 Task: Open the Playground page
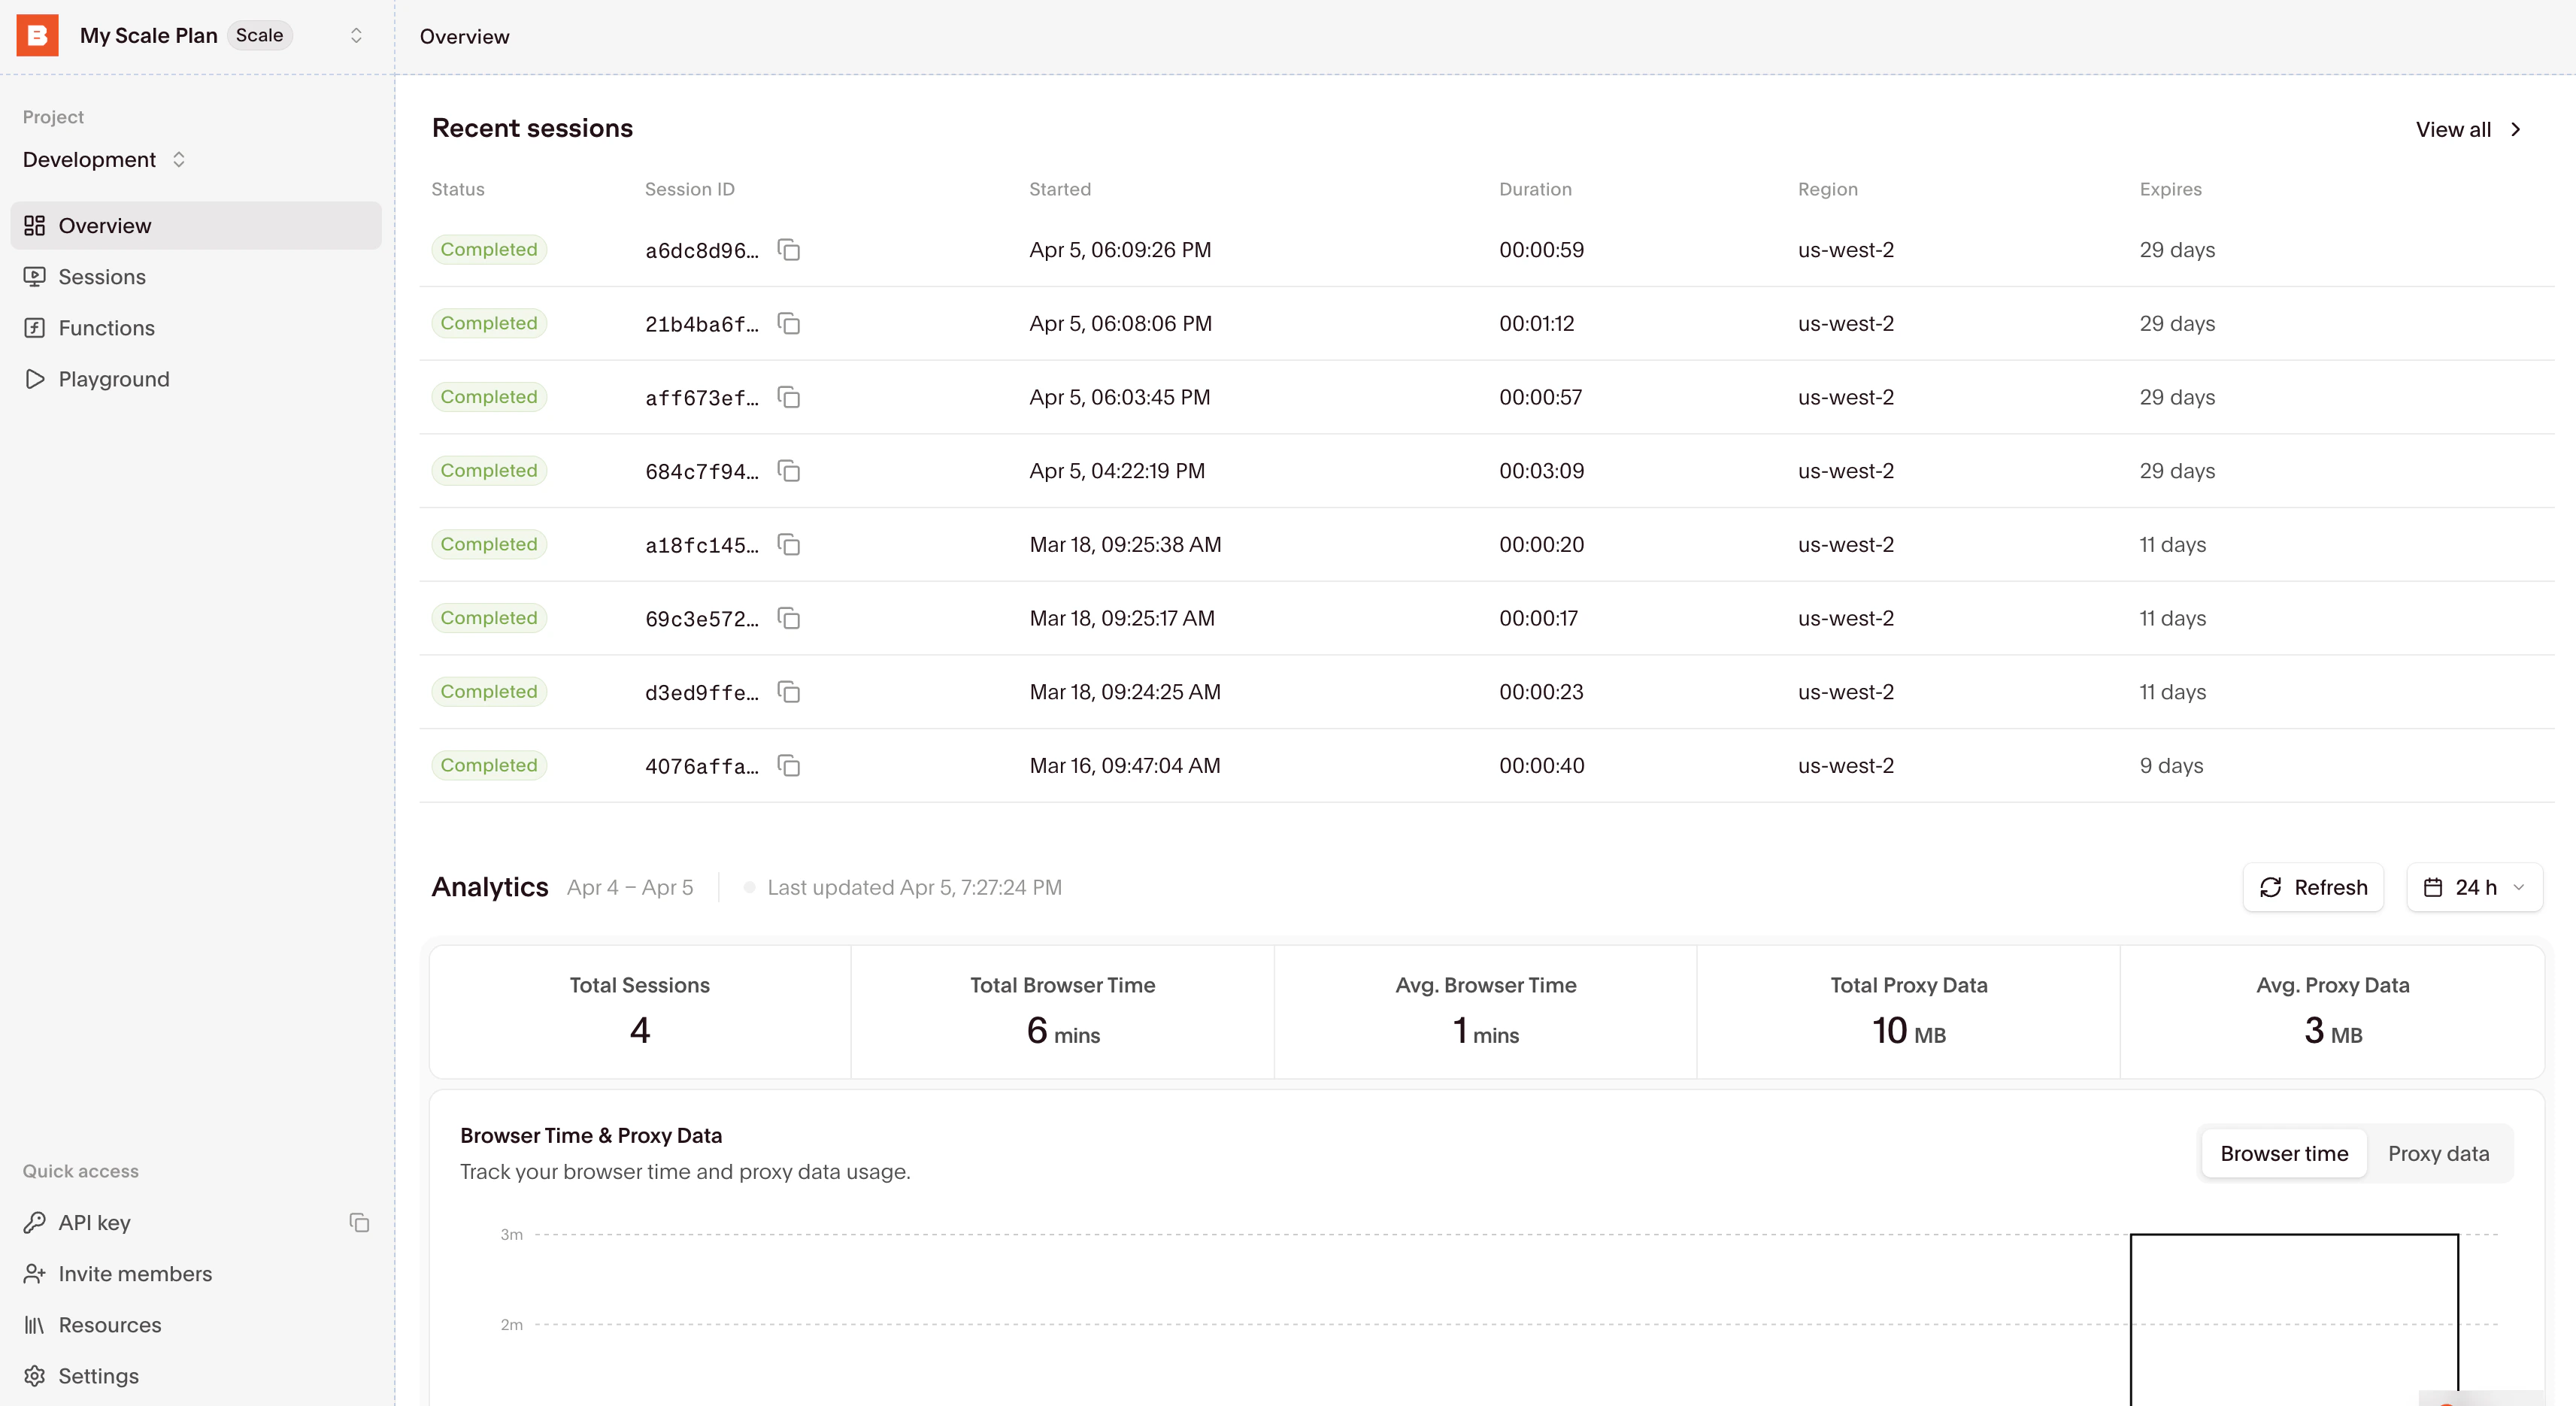click(113, 379)
